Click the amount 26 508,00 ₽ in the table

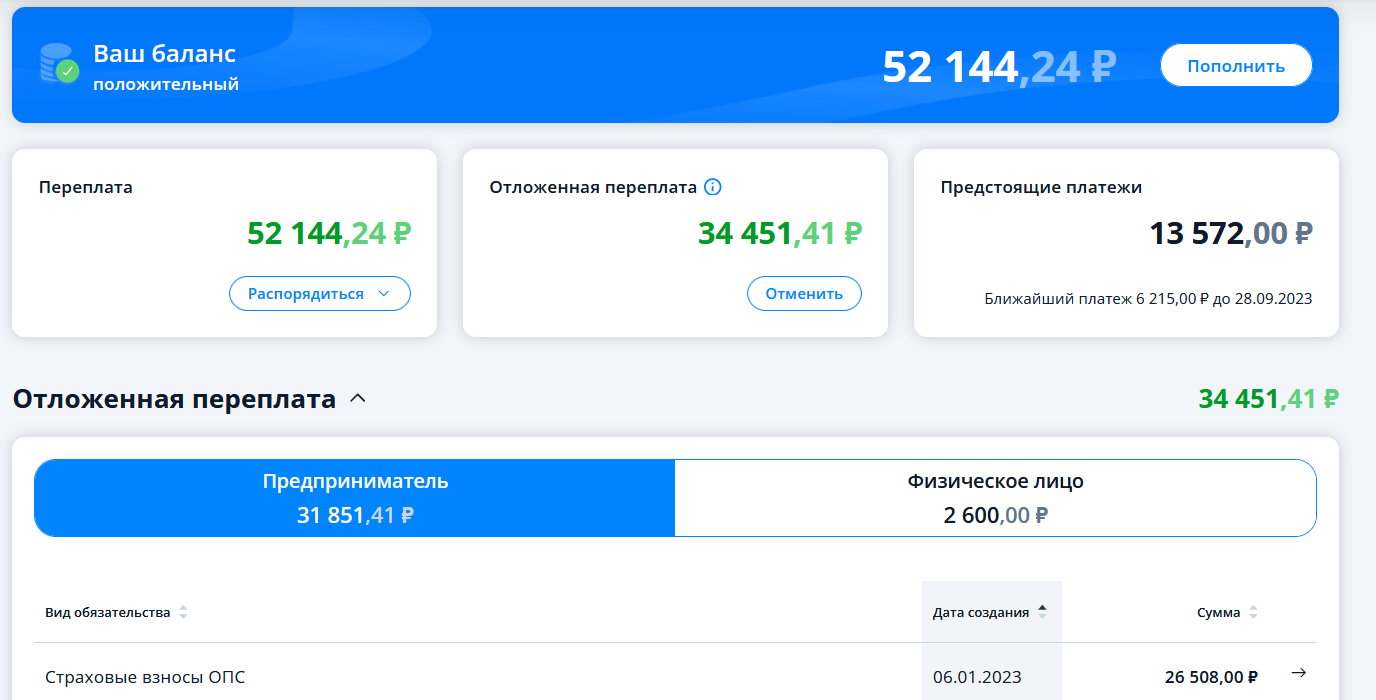point(1211,677)
